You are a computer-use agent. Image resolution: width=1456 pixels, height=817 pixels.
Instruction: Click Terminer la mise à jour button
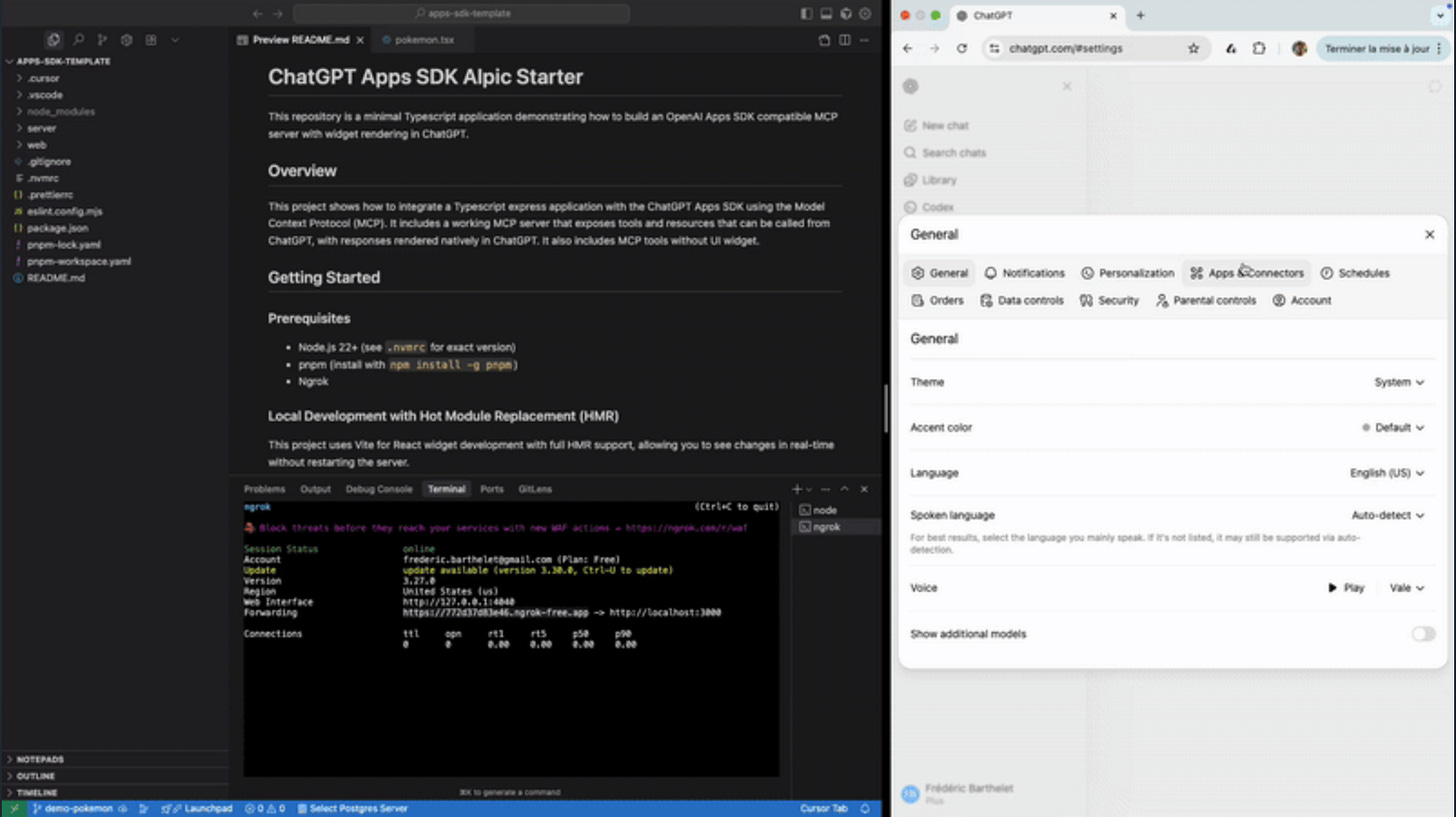coord(1382,48)
